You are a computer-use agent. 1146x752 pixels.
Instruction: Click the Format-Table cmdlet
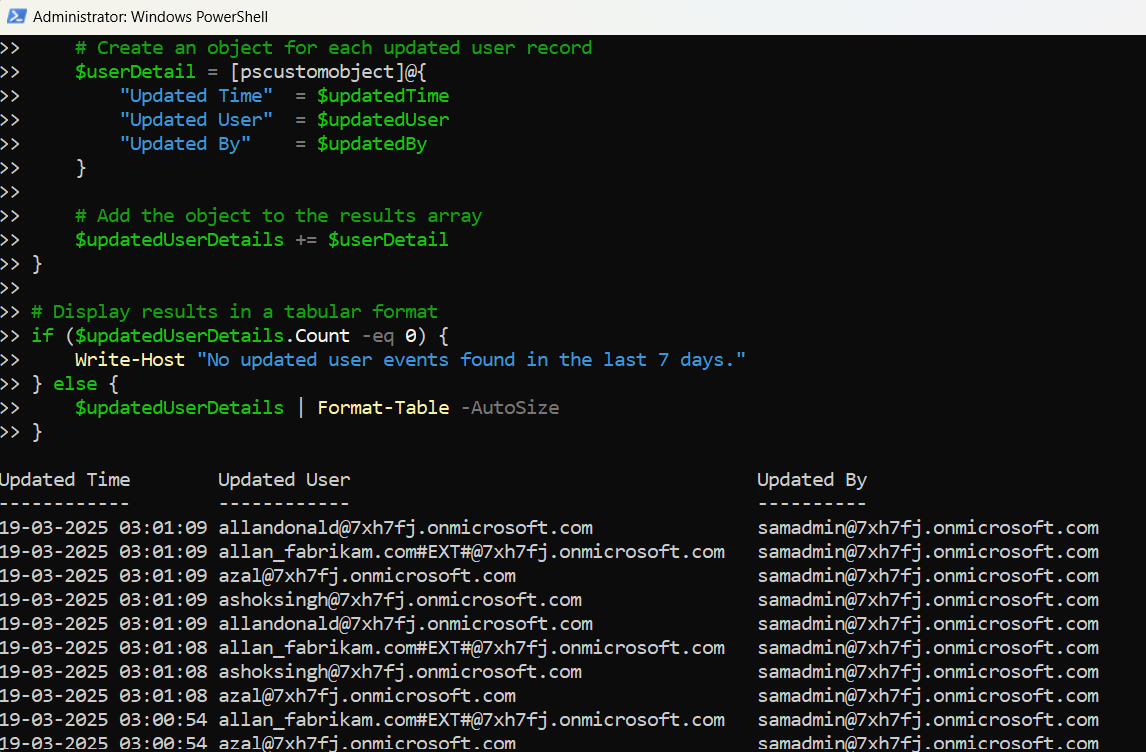tap(383, 408)
